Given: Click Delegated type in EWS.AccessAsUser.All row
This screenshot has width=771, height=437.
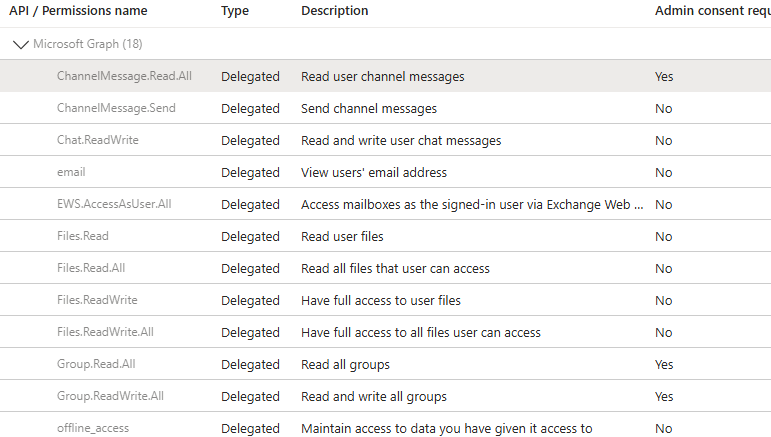Looking at the screenshot, I should (x=250, y=204).
